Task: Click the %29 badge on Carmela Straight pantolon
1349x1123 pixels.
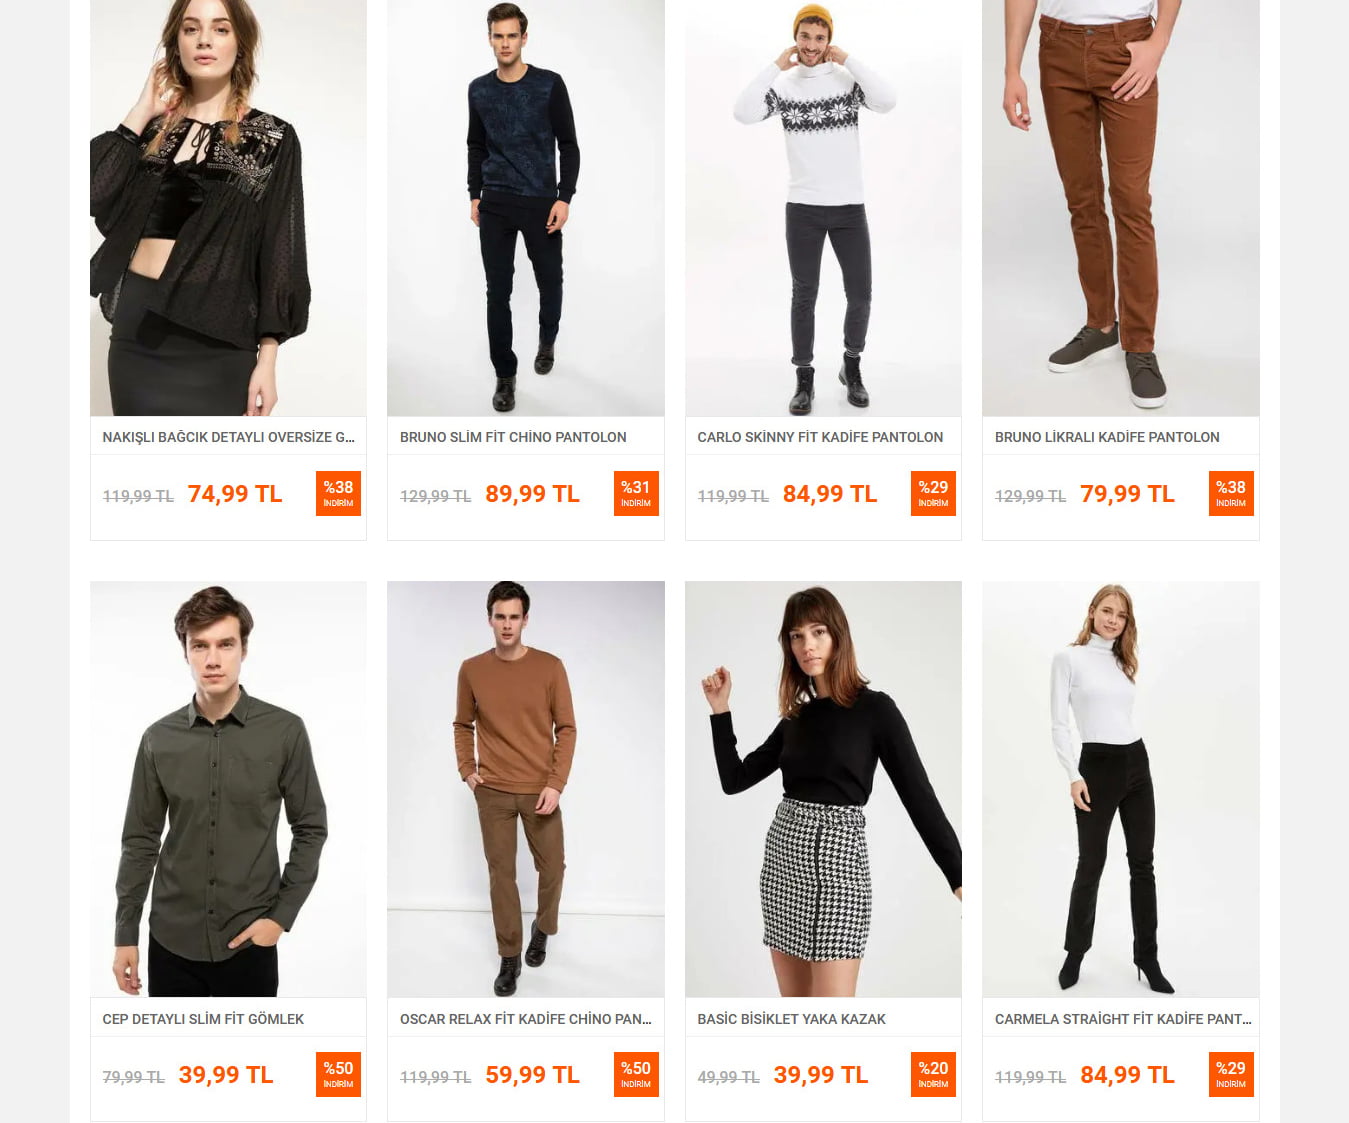Action: pyautogui.click(x=1231, y=1074)
